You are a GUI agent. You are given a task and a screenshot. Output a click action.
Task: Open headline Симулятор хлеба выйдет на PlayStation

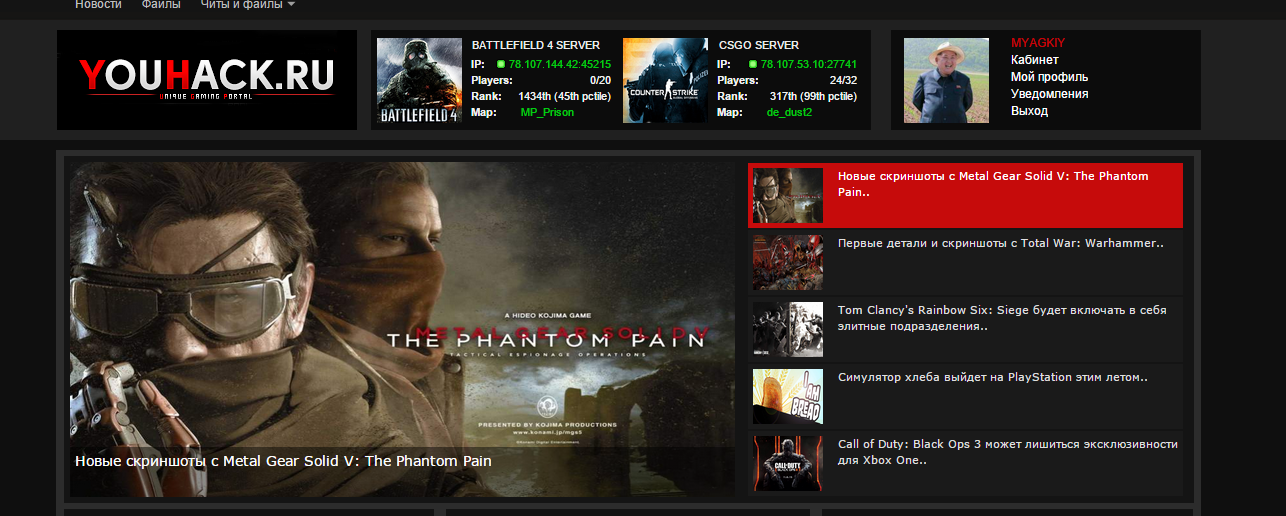click(x=992, y=378)
